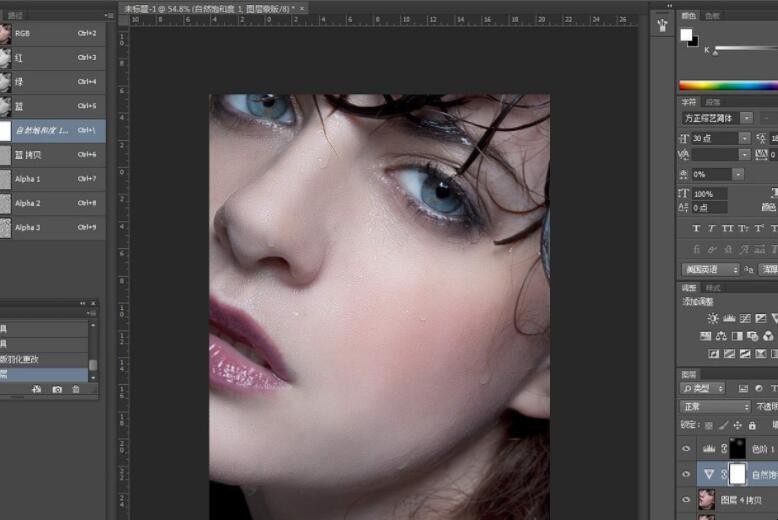Open the layer blend mode dropdown

(x=715, y=407)
